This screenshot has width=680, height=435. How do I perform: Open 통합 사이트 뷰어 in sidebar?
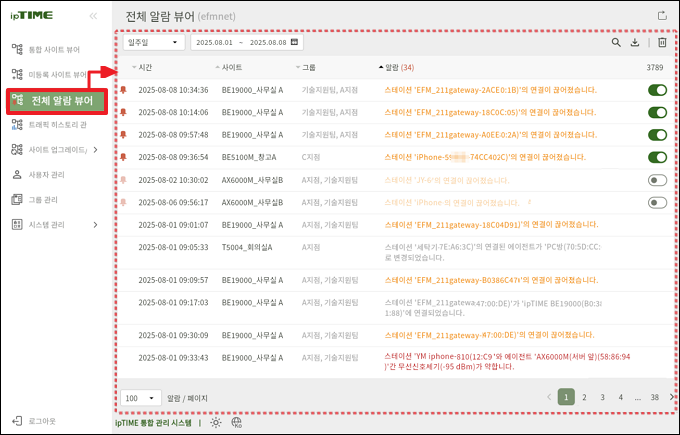[55, 49]
